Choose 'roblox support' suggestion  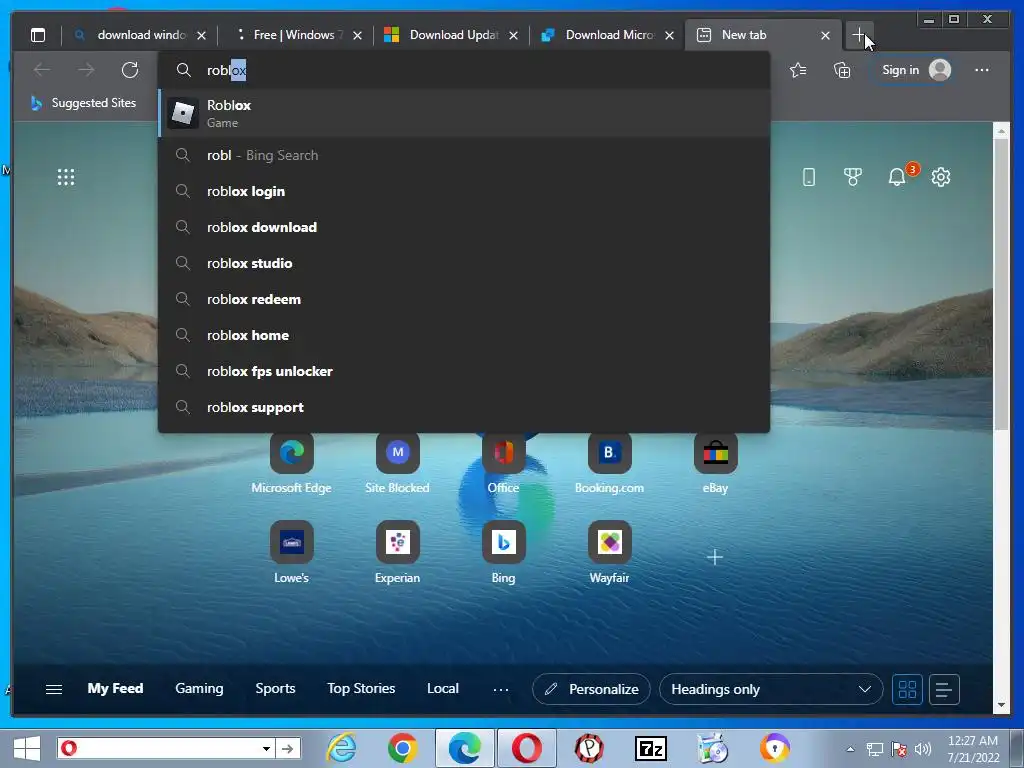[464, 407]
